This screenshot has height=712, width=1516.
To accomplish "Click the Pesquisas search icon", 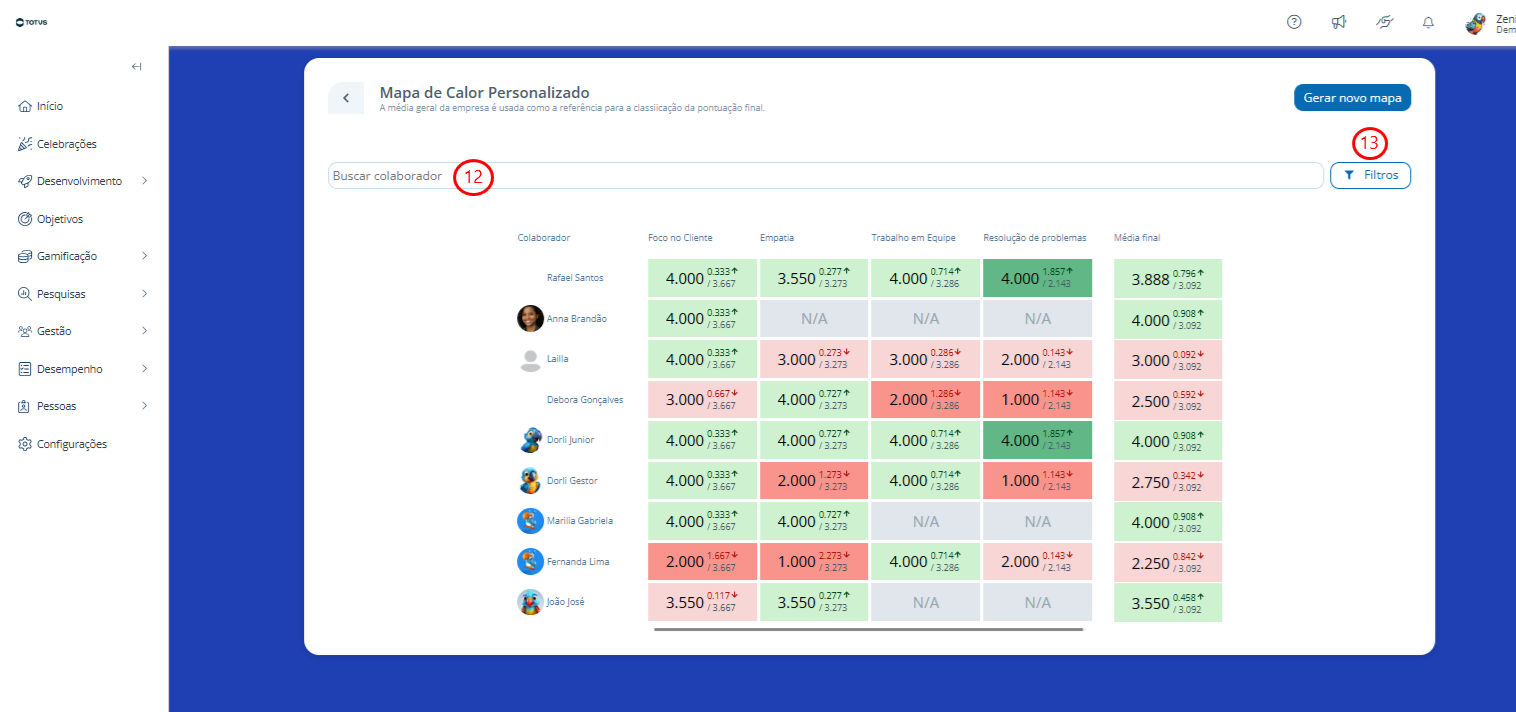I will pyautogui.click(x=25, y=294).
